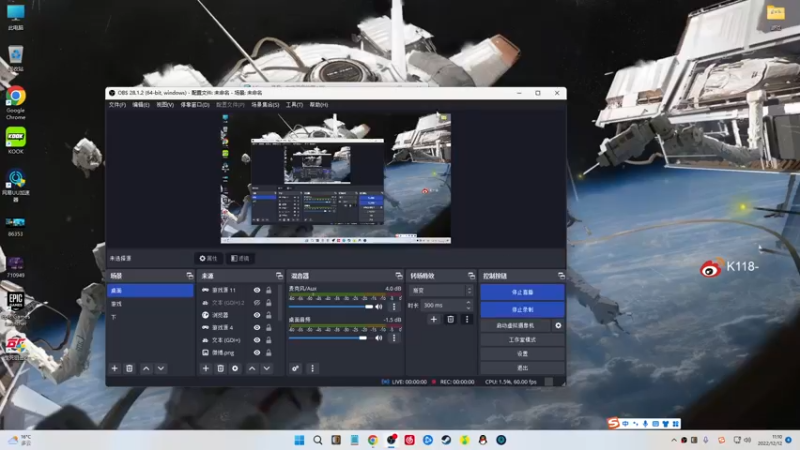This screenshot has width=800, height=450.
Task: Click the 启动虚拟摄像机 Start Virtual Camera button
Action: pyautogui.click(x=515, y=326)
